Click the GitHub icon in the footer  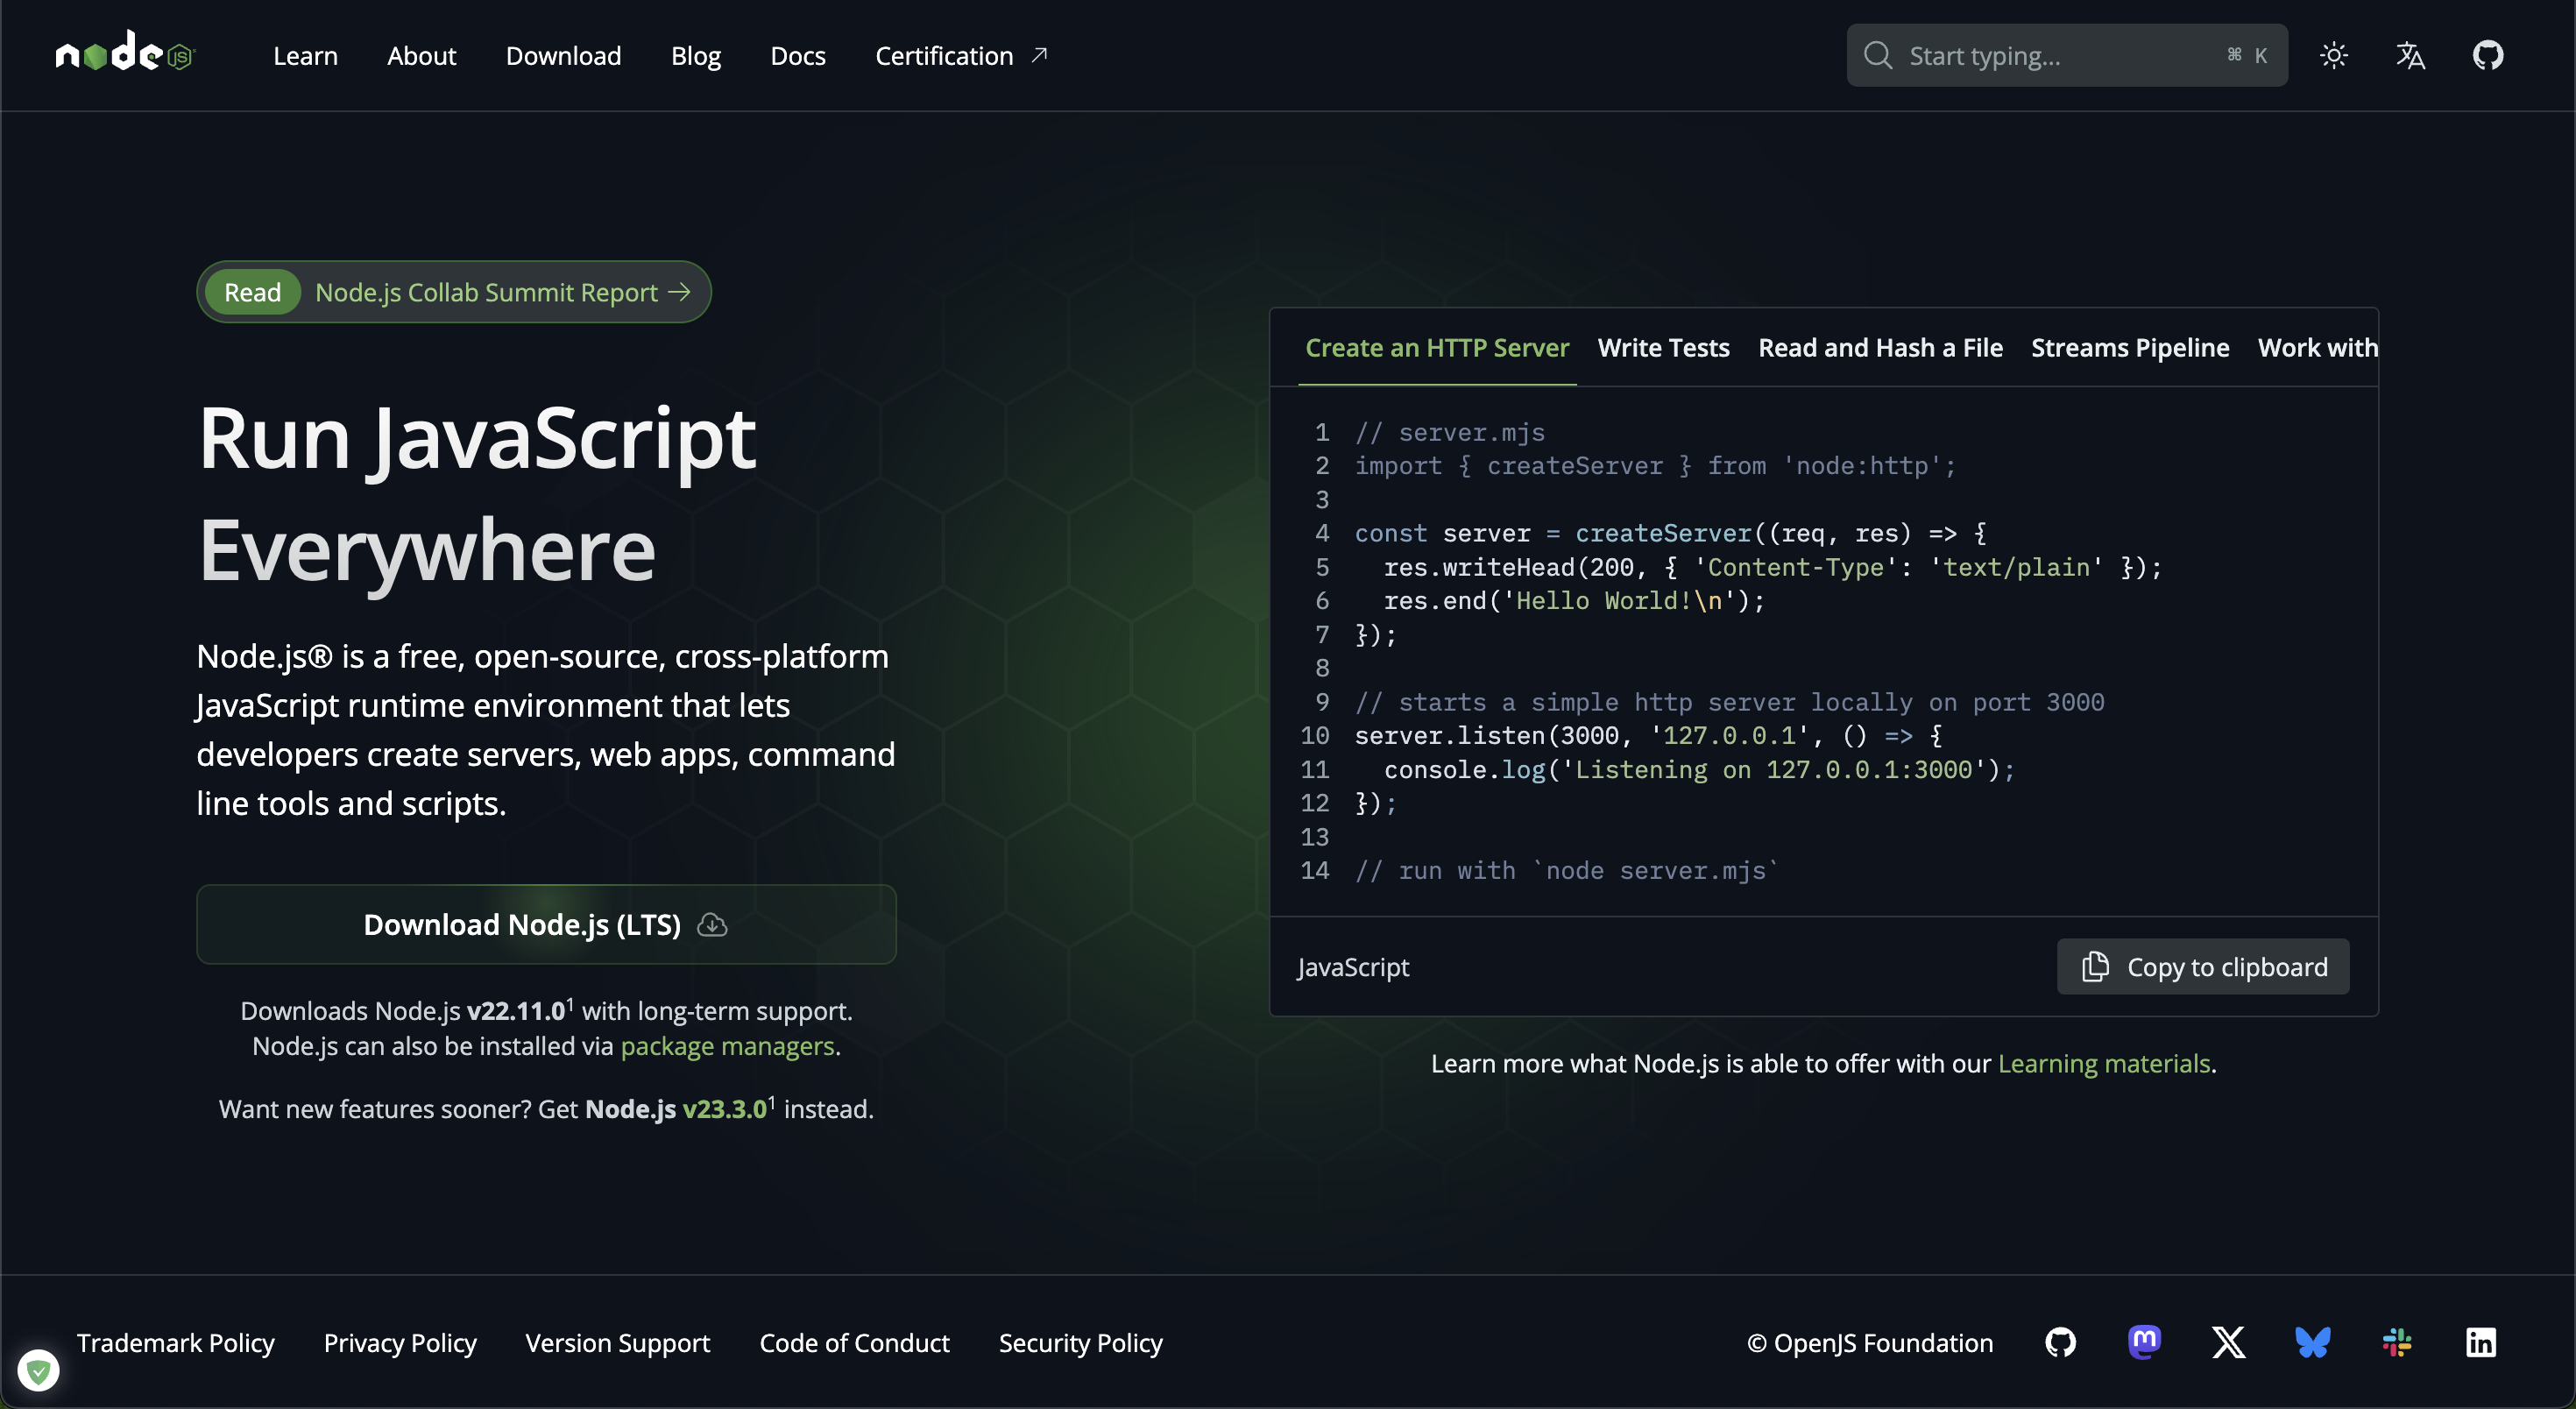click(x=2060, y=1342)
